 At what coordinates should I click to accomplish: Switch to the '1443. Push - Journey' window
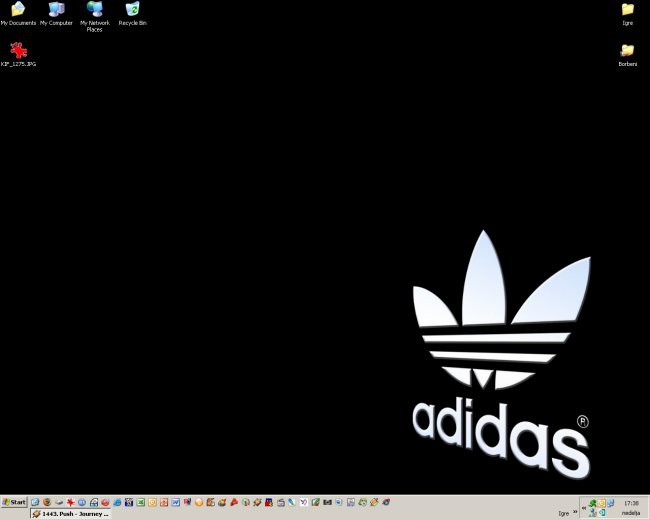click(x=71, y=514)
